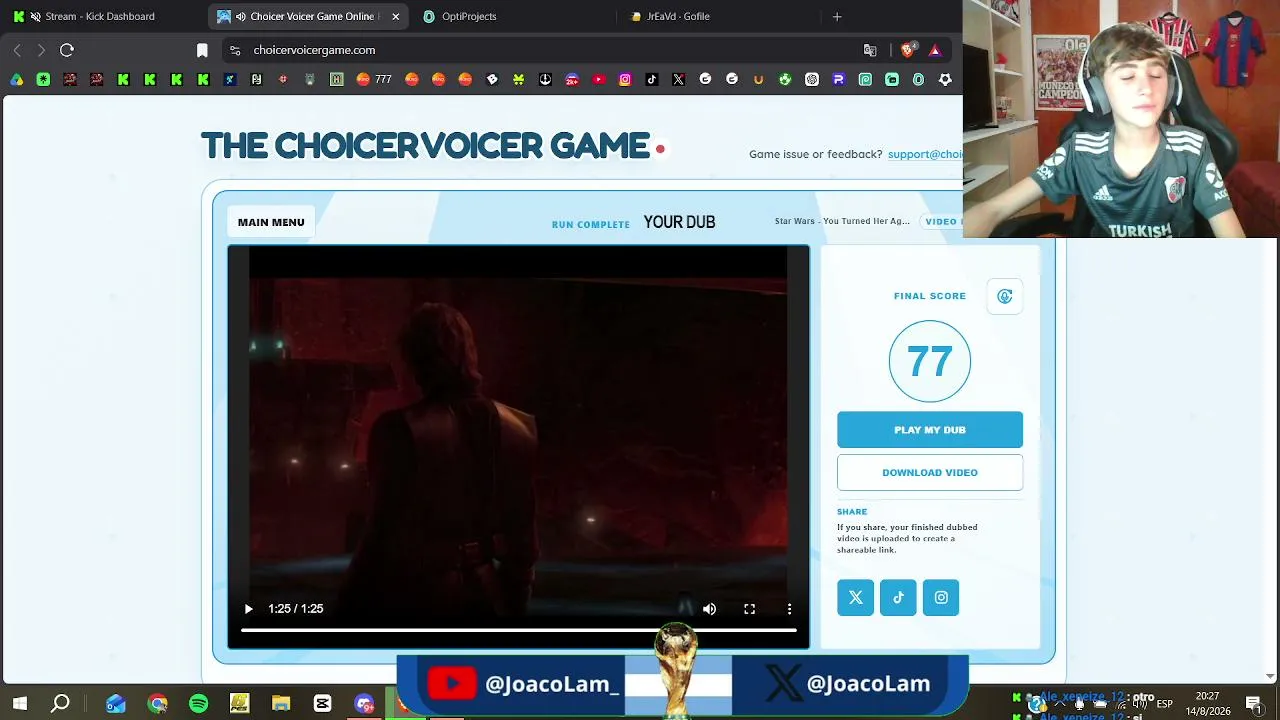Image resolution: width=1280 pixels, height=720 pixels.
Task: Click the DOWNLOAD VIDEO button
Action: tap(930, 473)
